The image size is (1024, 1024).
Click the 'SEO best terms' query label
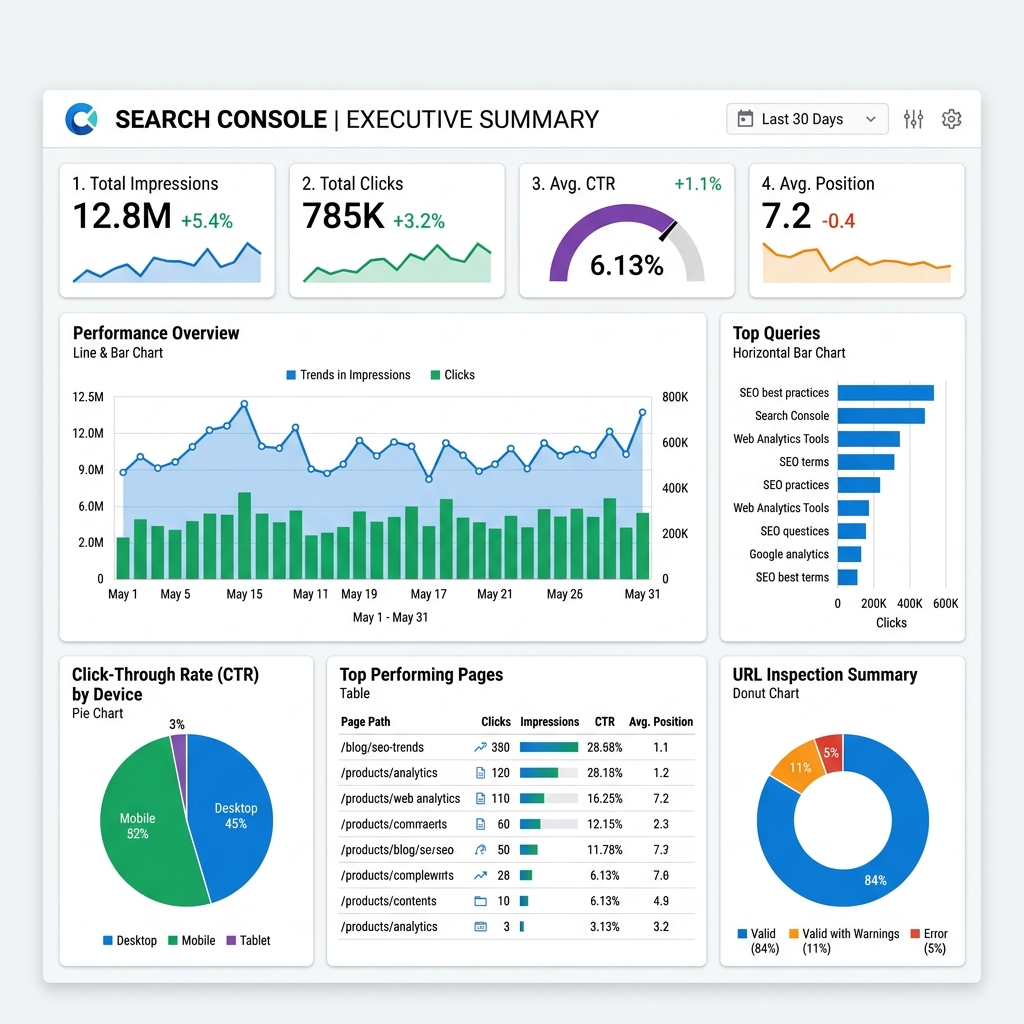pos(792,577)
